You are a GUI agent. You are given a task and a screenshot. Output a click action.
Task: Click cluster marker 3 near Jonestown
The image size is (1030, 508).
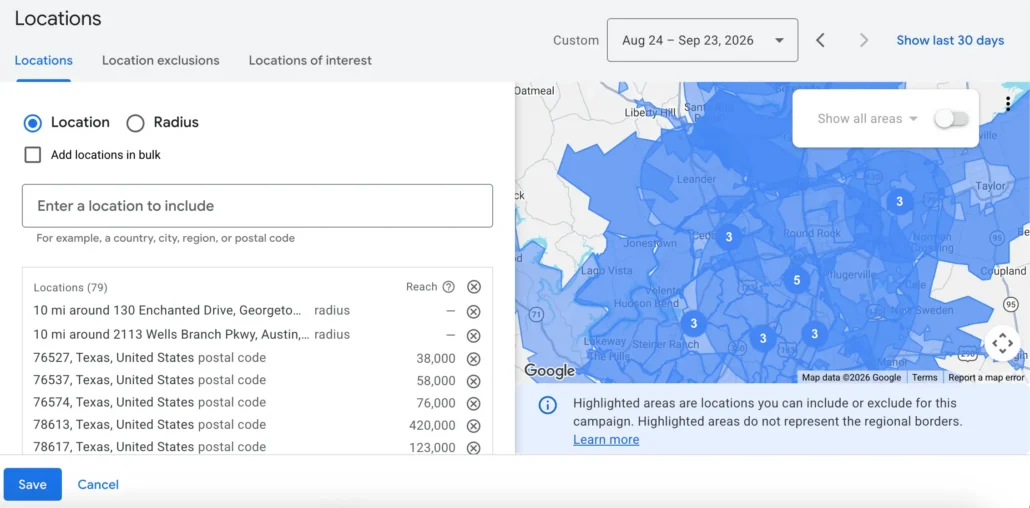[728, 236]
